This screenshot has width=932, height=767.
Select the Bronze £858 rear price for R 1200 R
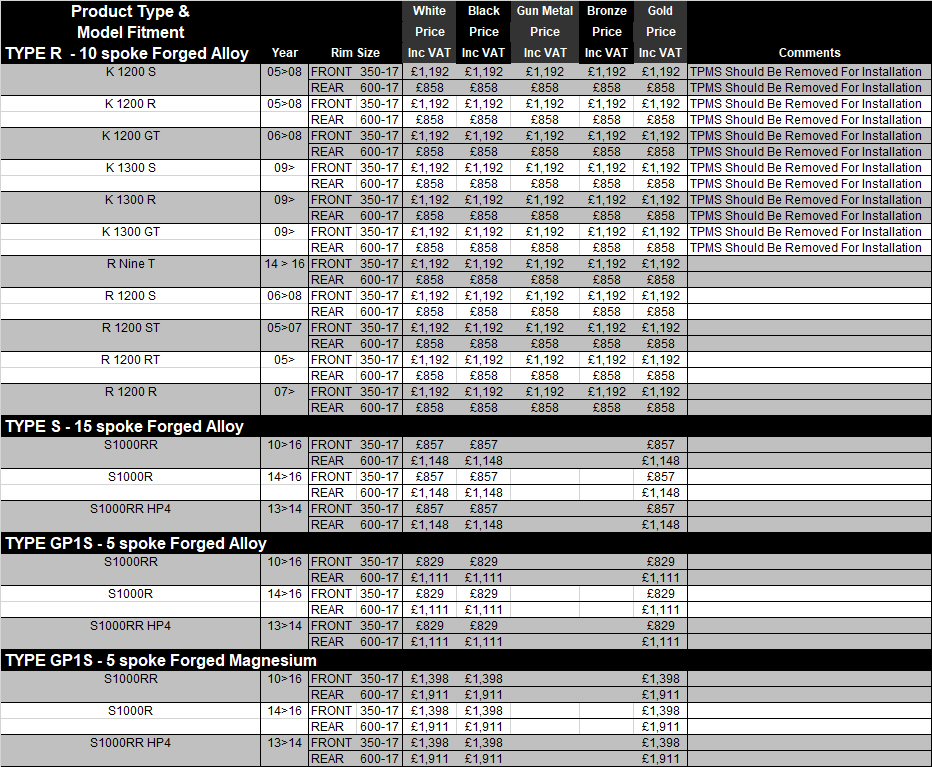click(606, 408)
